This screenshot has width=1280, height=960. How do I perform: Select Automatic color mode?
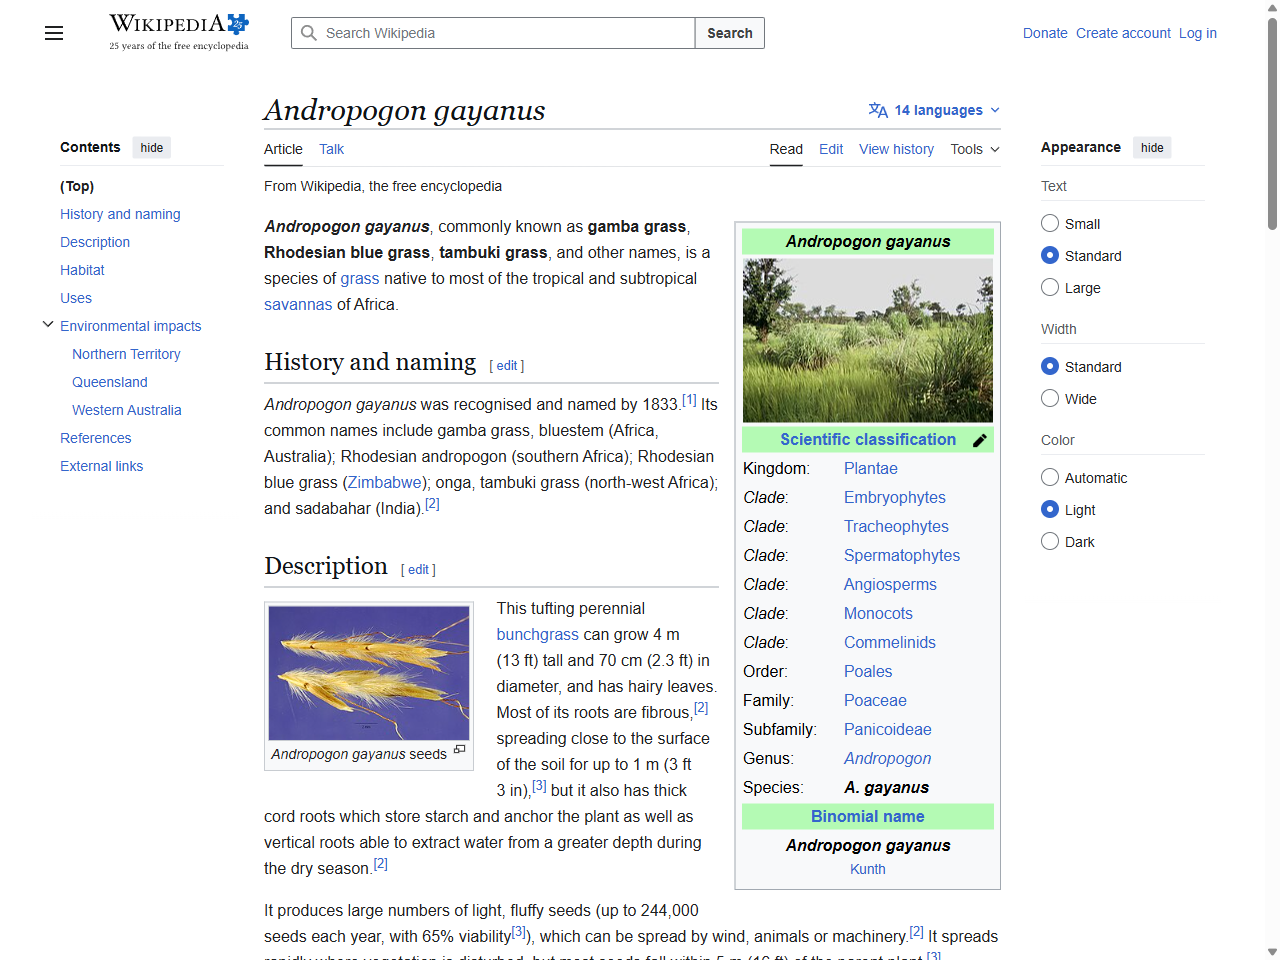coord(1050,477)
